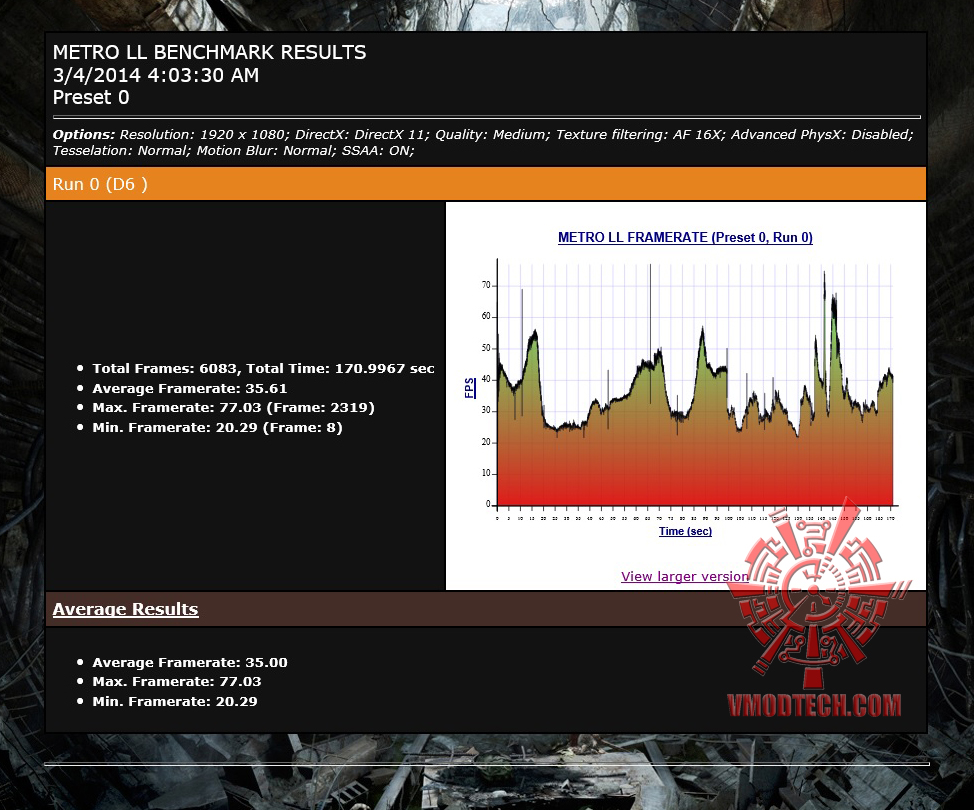Click the Average Results heading

point(125,609)
